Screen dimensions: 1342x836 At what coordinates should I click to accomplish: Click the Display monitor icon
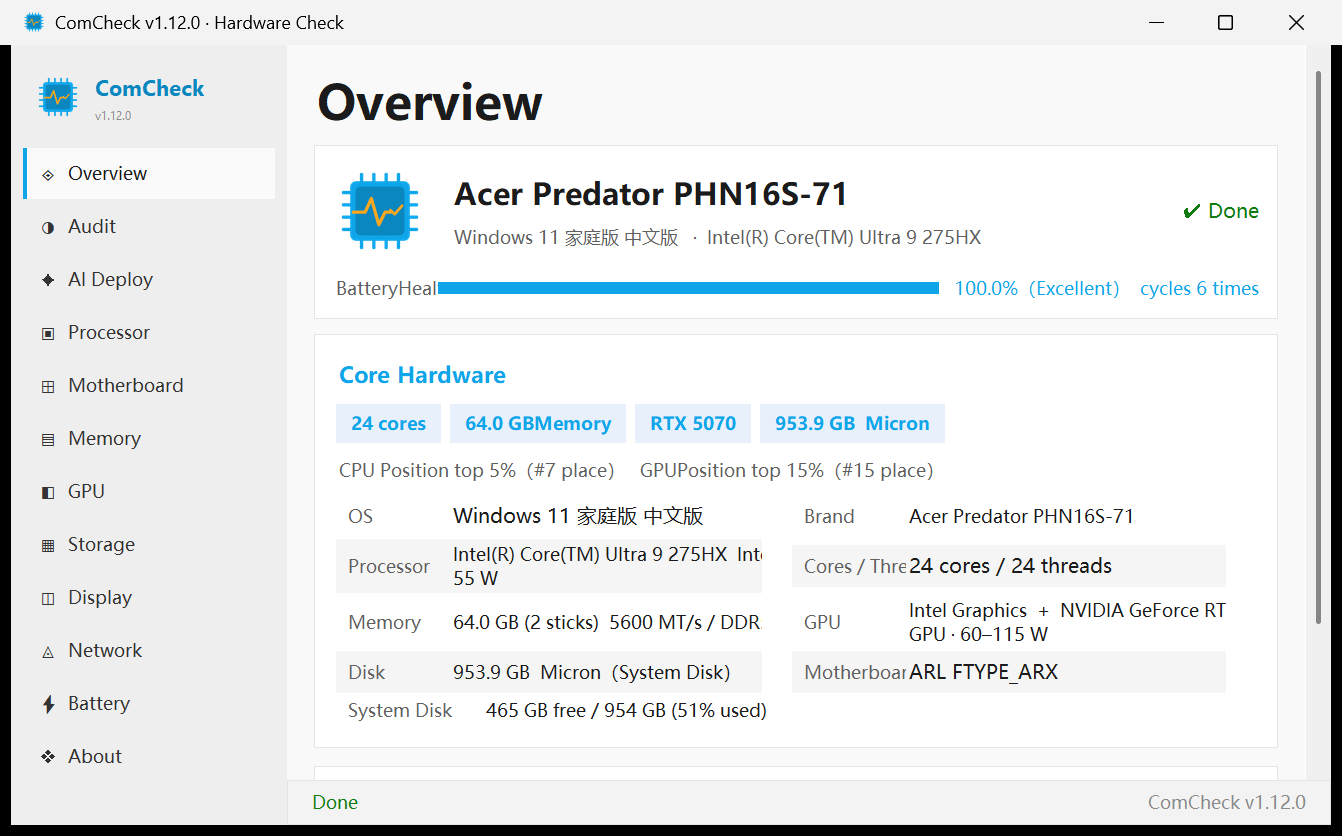pos(48,598)
